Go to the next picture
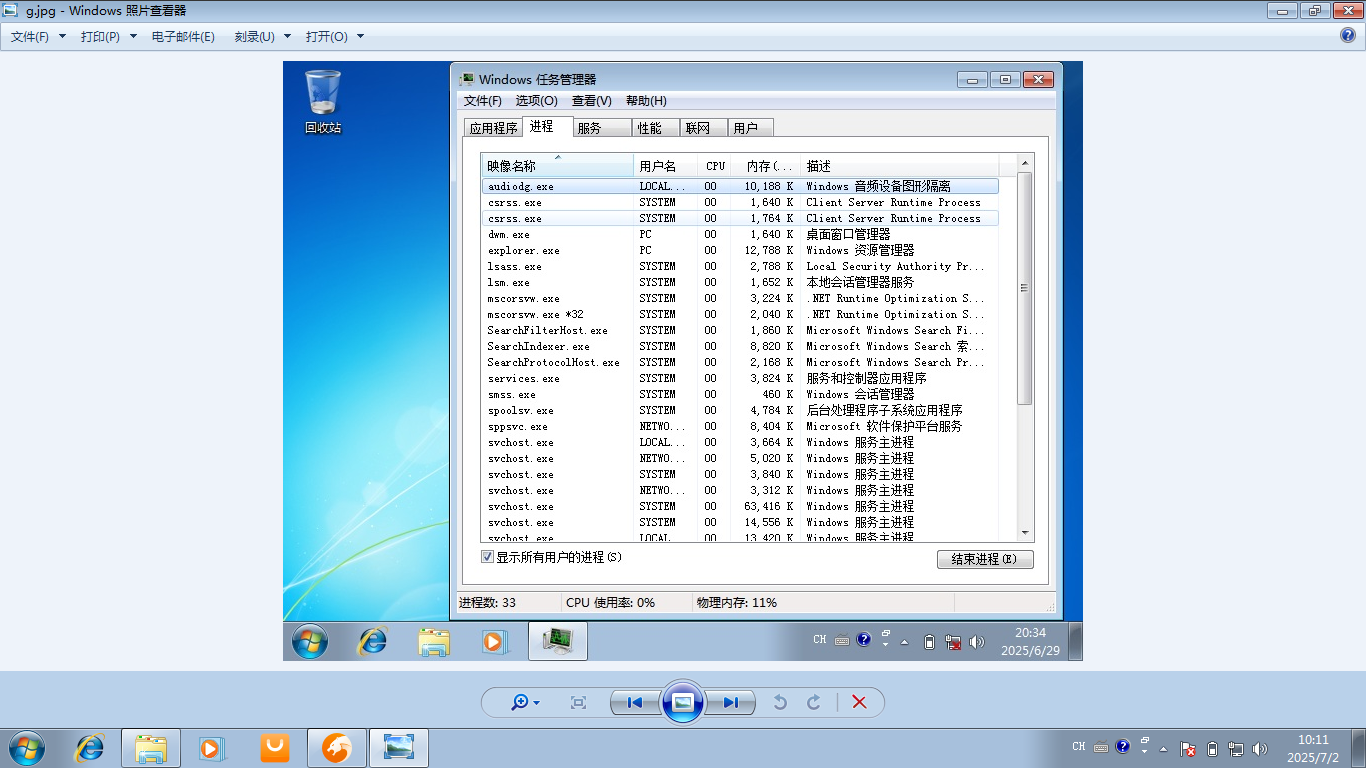Screen dimensions: 1366x768 (x=730, y=702)
